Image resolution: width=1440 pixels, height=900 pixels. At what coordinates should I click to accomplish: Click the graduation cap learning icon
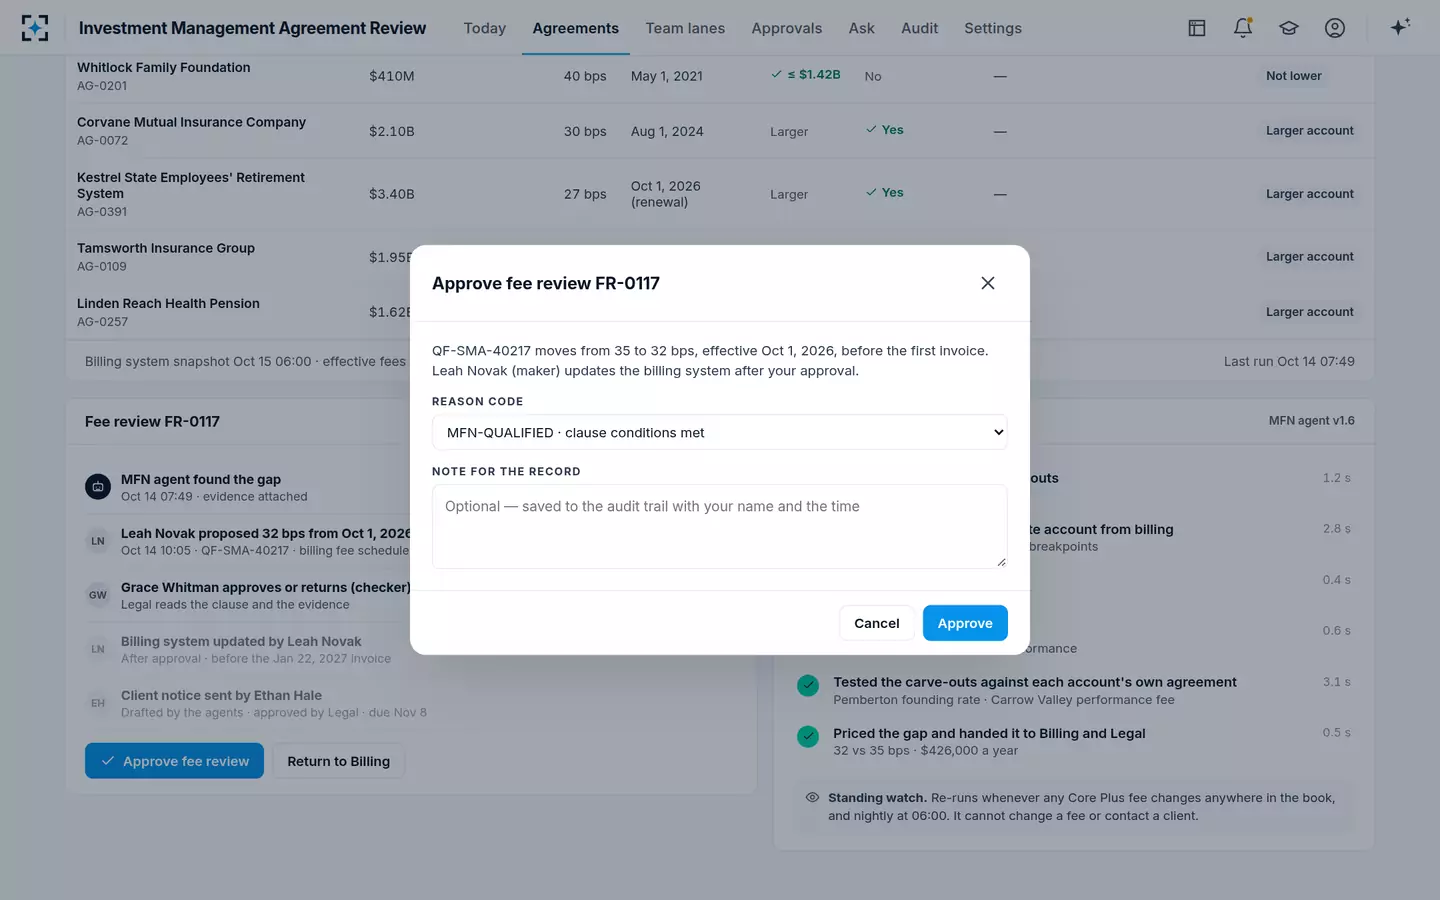(1289, 28)
